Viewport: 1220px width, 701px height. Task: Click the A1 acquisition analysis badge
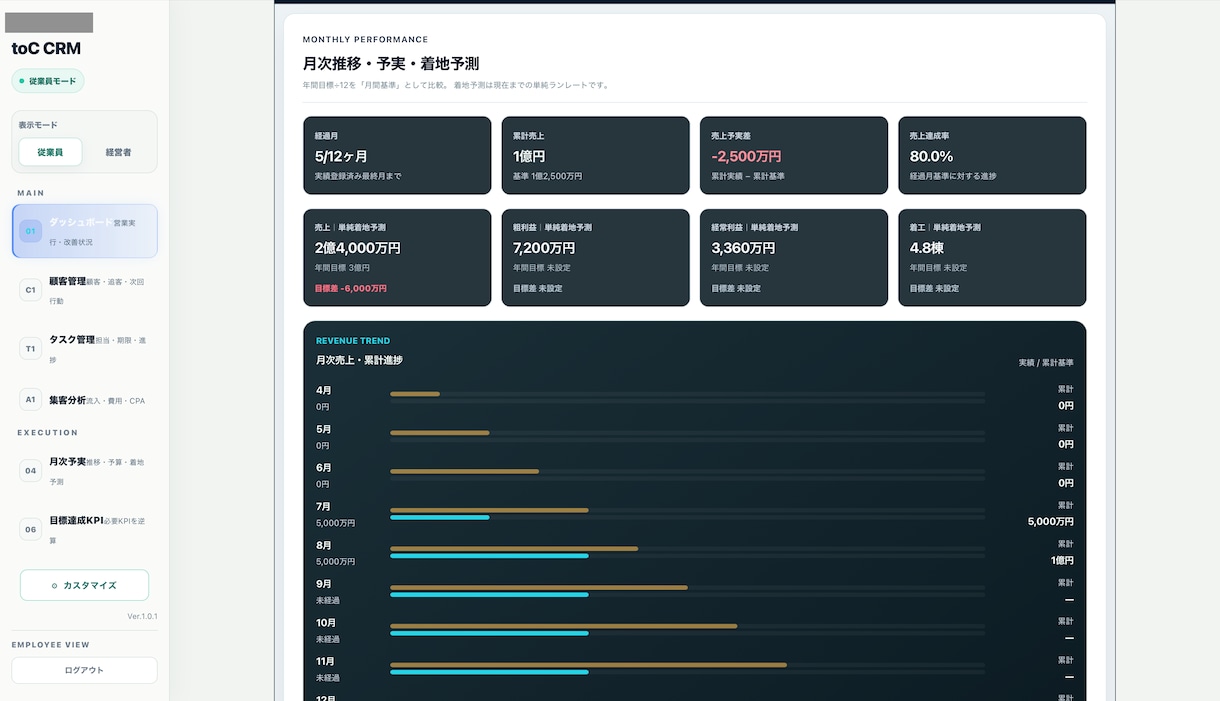click(31, 400)
